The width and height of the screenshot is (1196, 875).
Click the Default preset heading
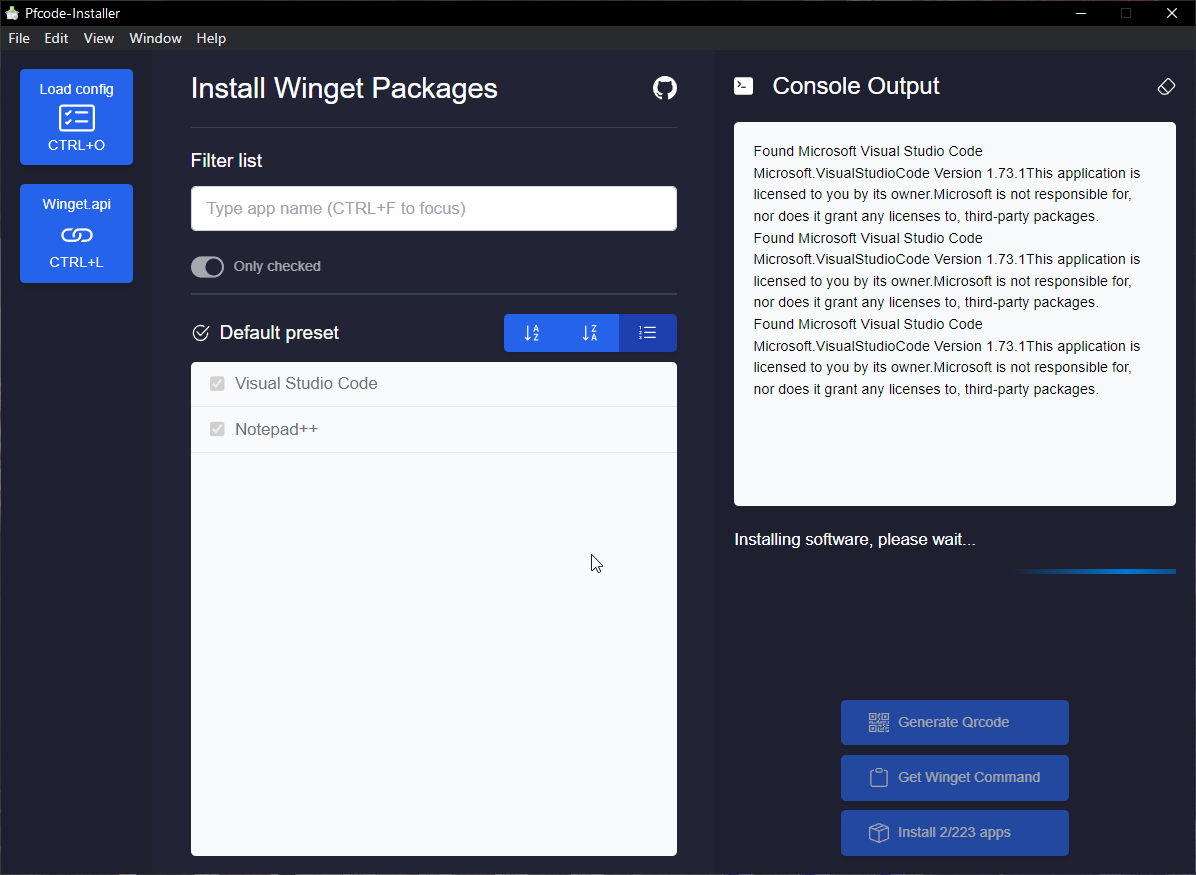coord(279,333)
